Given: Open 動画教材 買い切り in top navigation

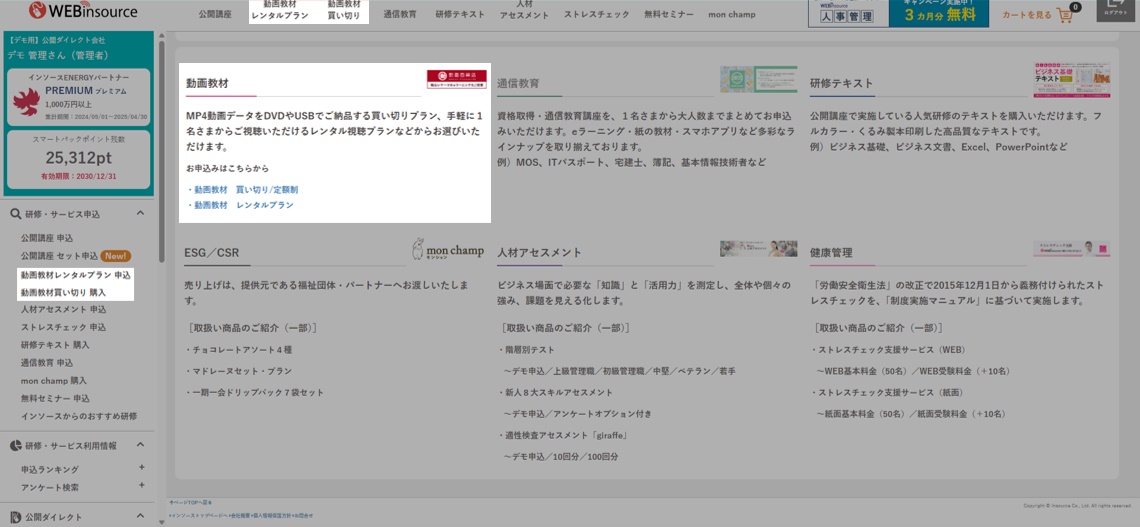Looking at the screenshot, I should [344, 10].
